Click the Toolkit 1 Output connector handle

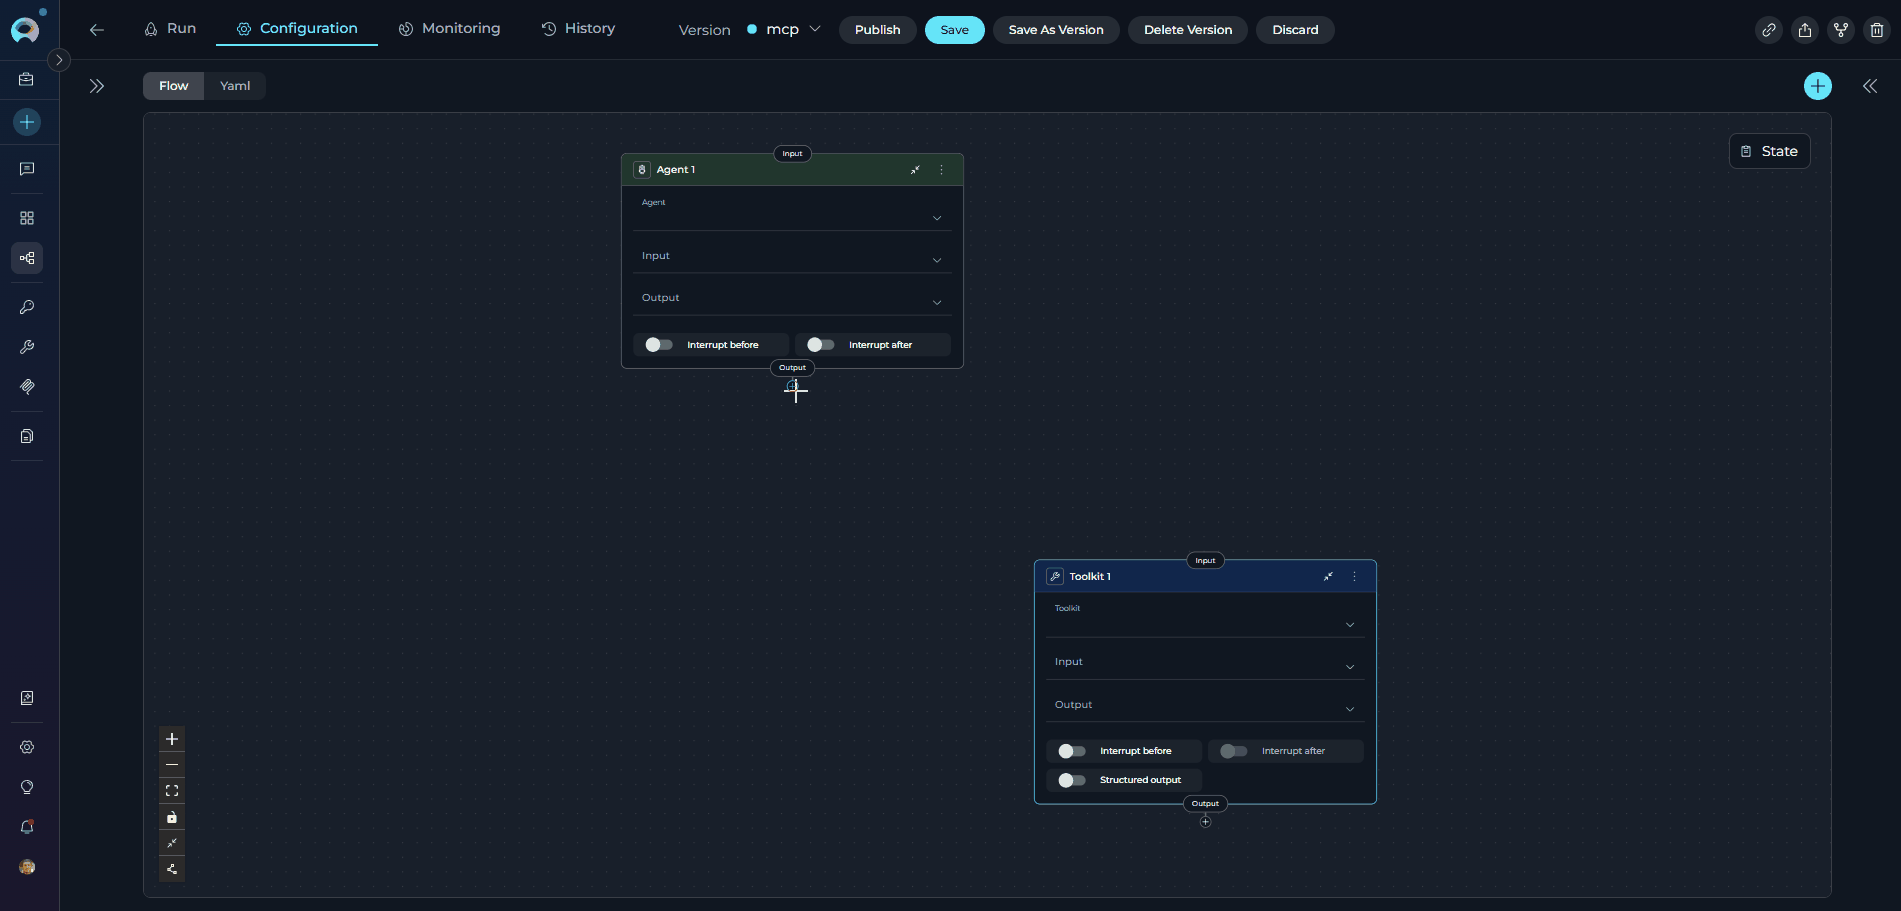(1205, 804)
